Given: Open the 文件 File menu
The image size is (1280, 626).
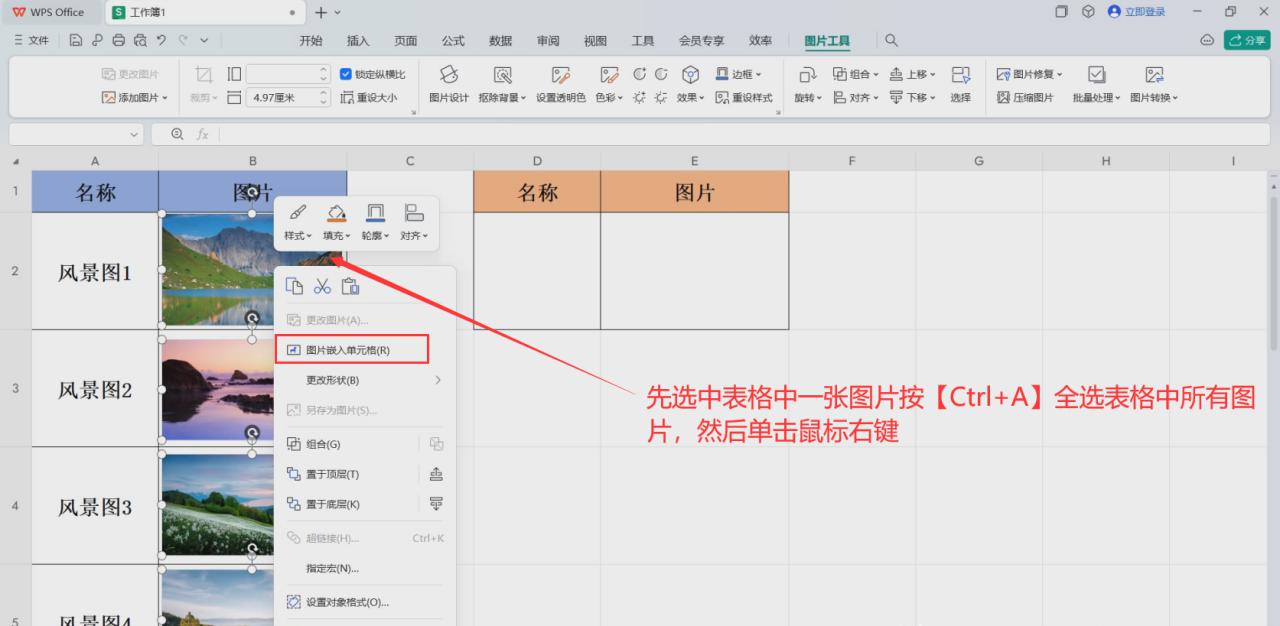Looking at the screenshot, I should point(31,40).
